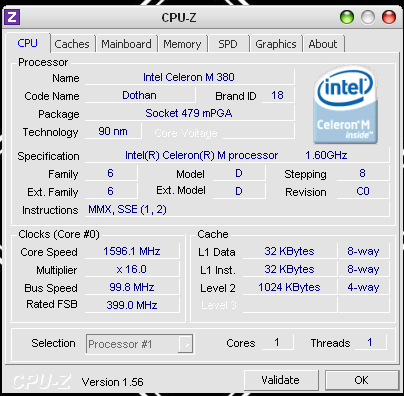
Task: Click the gray title bar button
Action: (368, 17)
